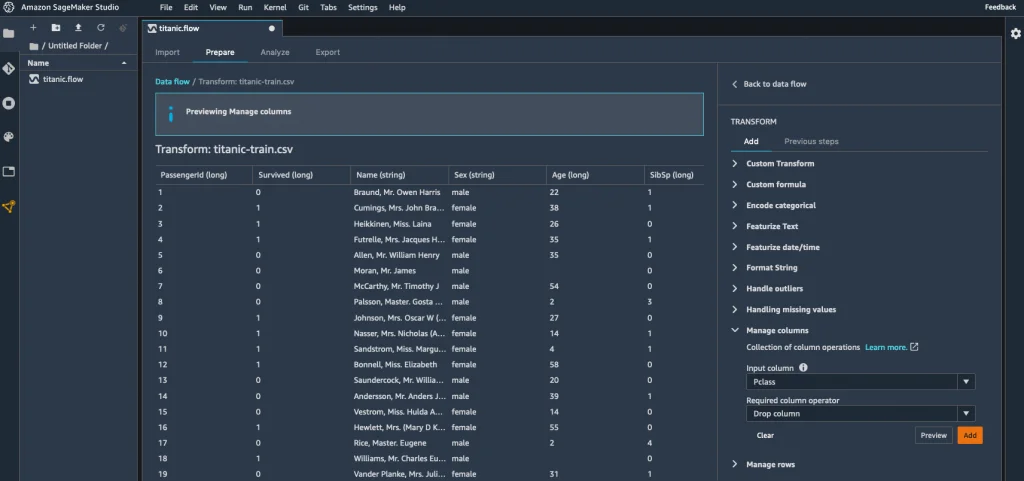Open the running terminals and kernels icon
Viewport: 1024px width, 481px height.
(8, 103)
